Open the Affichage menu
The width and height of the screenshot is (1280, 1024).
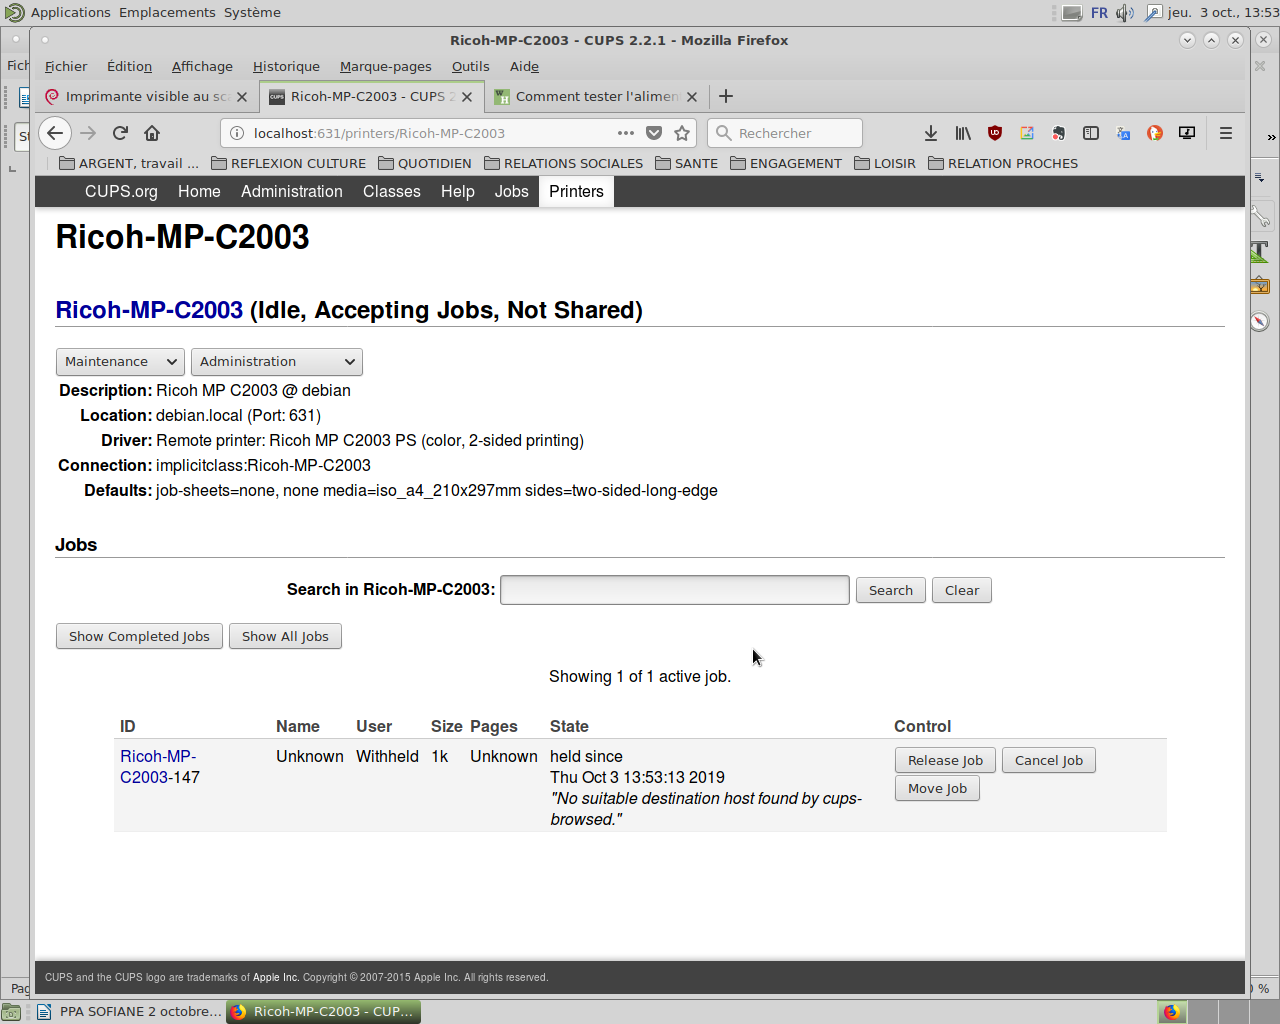[x=202, y=66]
